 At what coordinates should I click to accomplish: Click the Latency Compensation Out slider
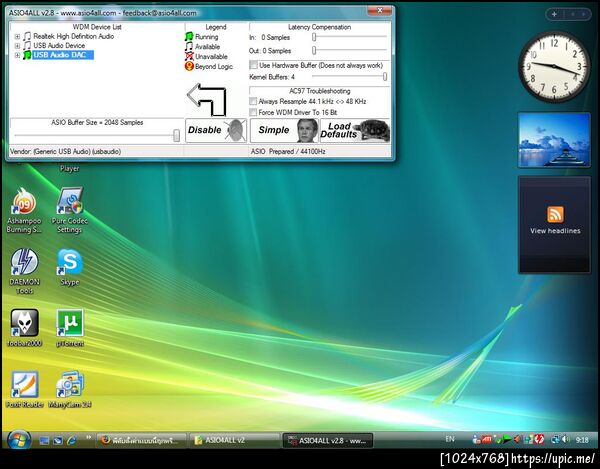tap(314, 50)
